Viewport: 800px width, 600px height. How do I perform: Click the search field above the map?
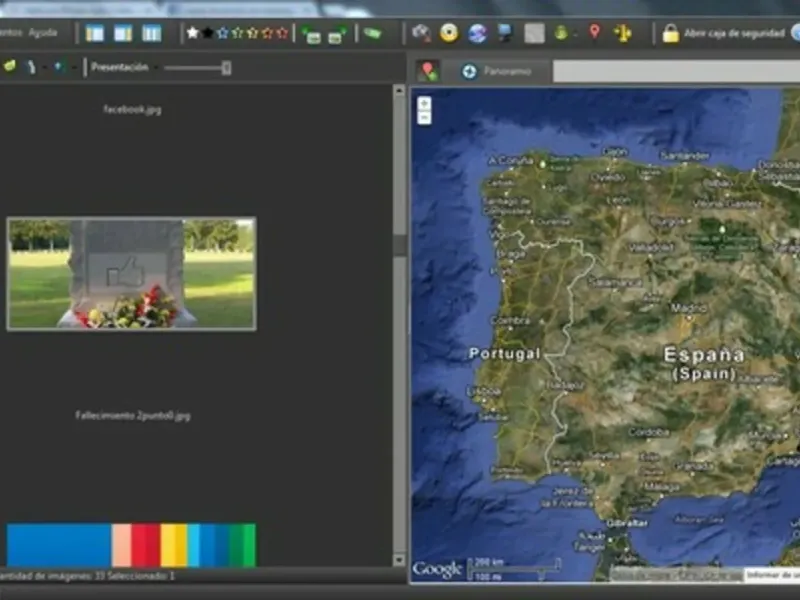pos(677,71)
